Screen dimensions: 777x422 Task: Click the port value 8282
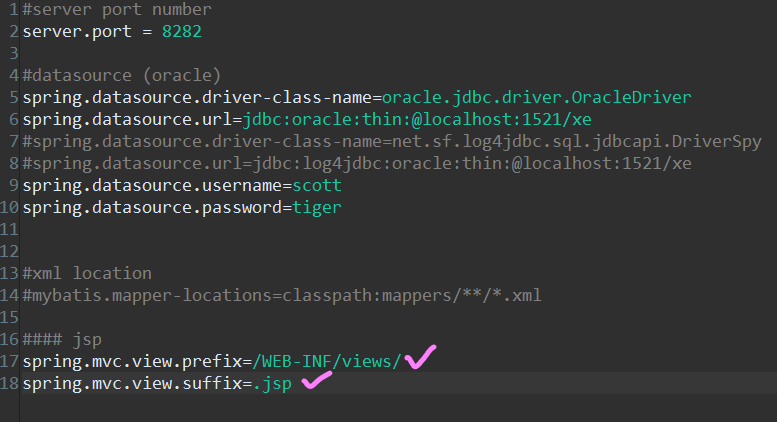pos(182,32)
